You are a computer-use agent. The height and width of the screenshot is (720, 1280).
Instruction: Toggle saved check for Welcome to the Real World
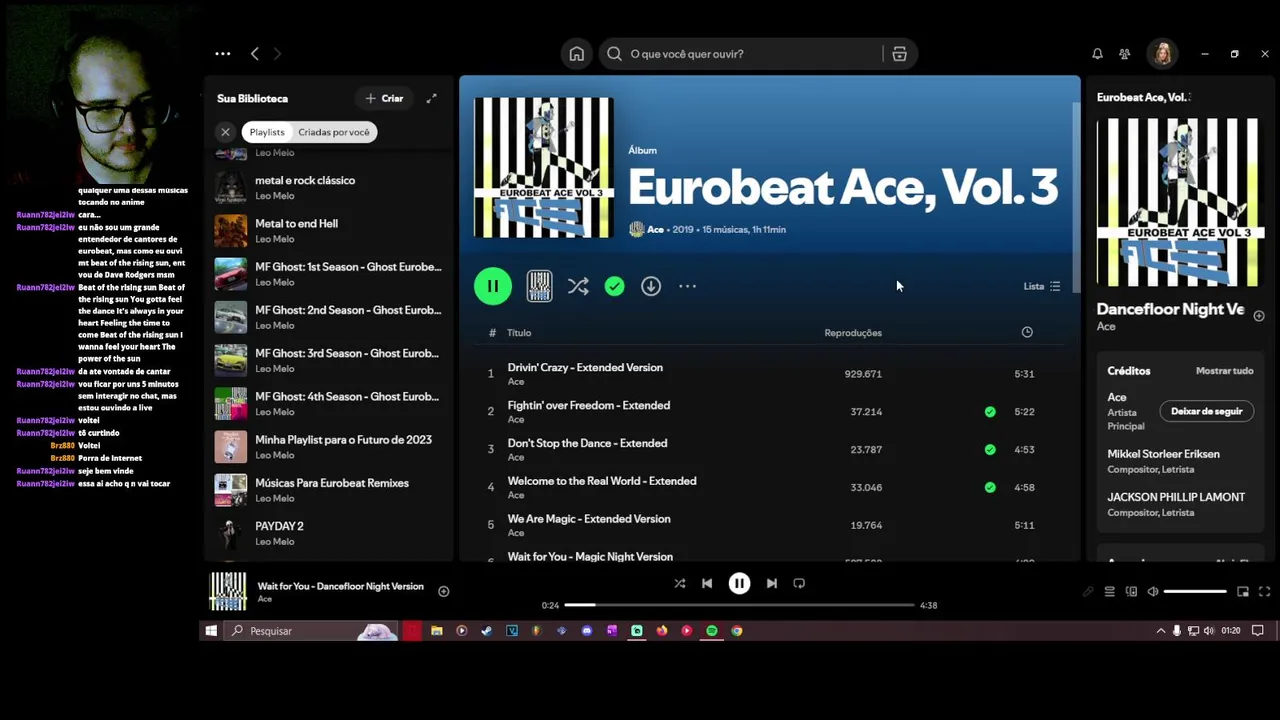point(990,487)
